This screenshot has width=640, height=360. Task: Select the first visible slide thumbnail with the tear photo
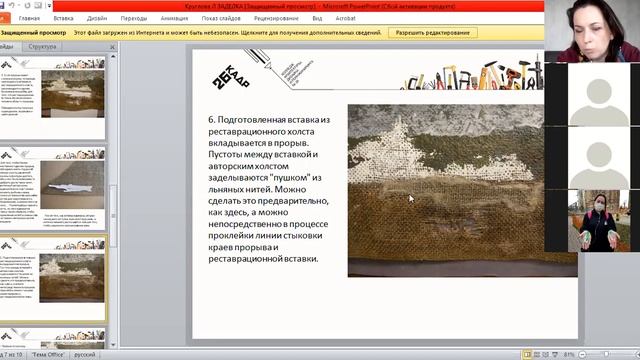[52, 98]
